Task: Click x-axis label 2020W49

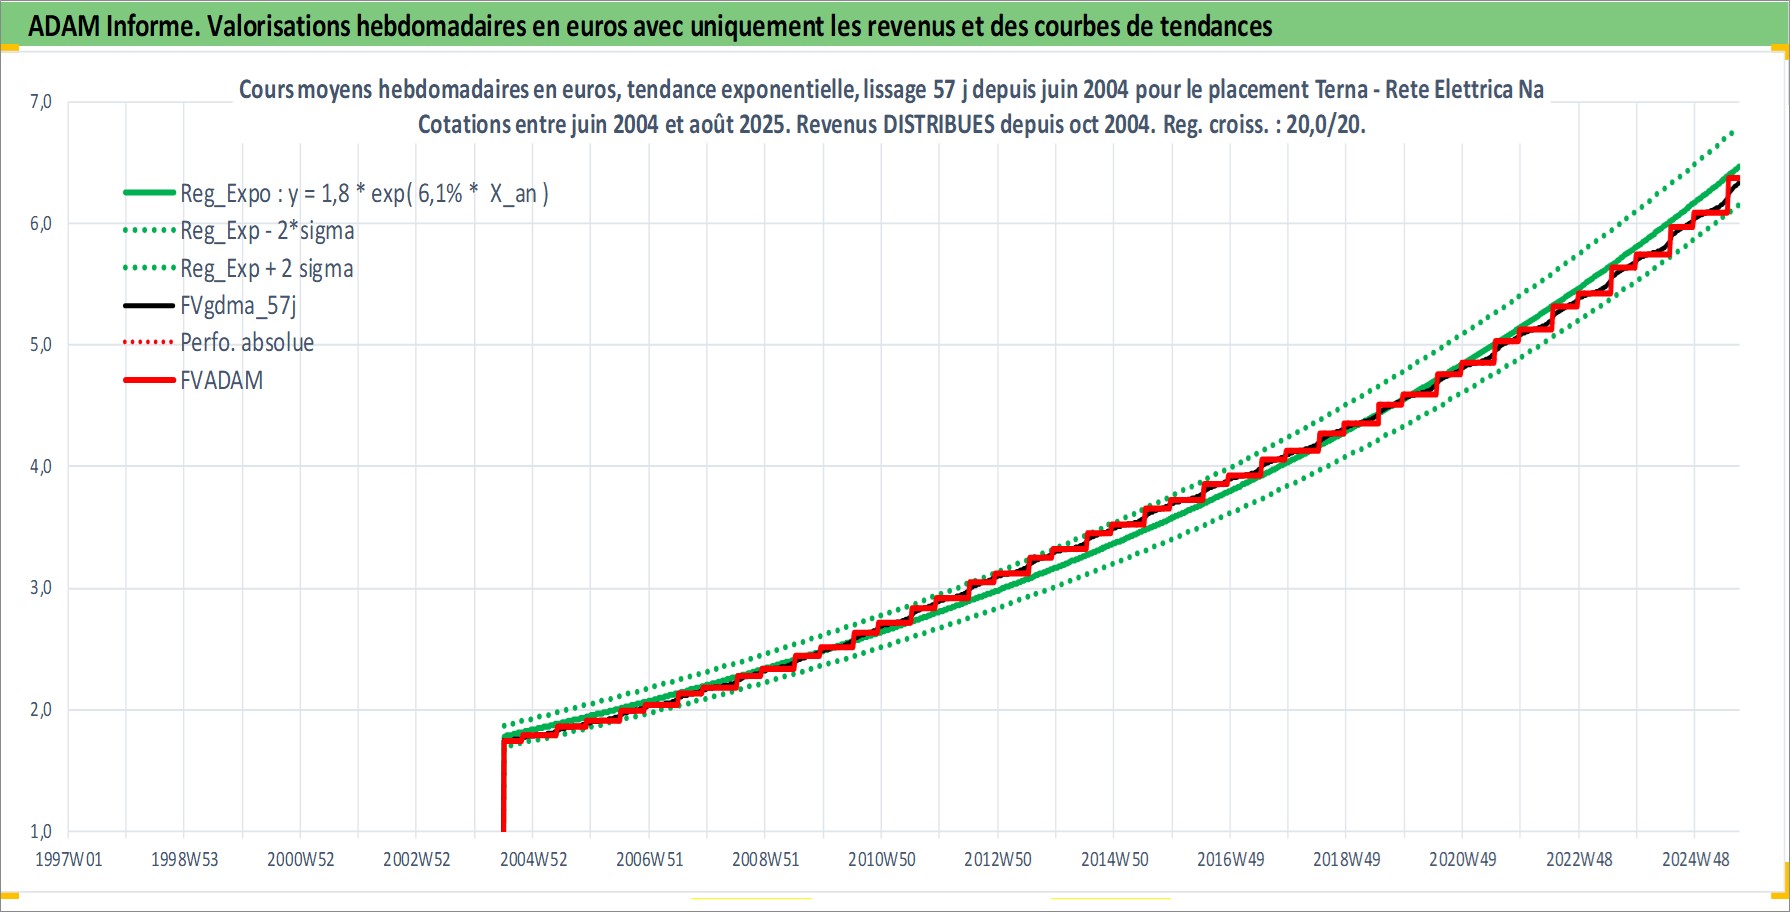Action: (x=1462, y=859)
